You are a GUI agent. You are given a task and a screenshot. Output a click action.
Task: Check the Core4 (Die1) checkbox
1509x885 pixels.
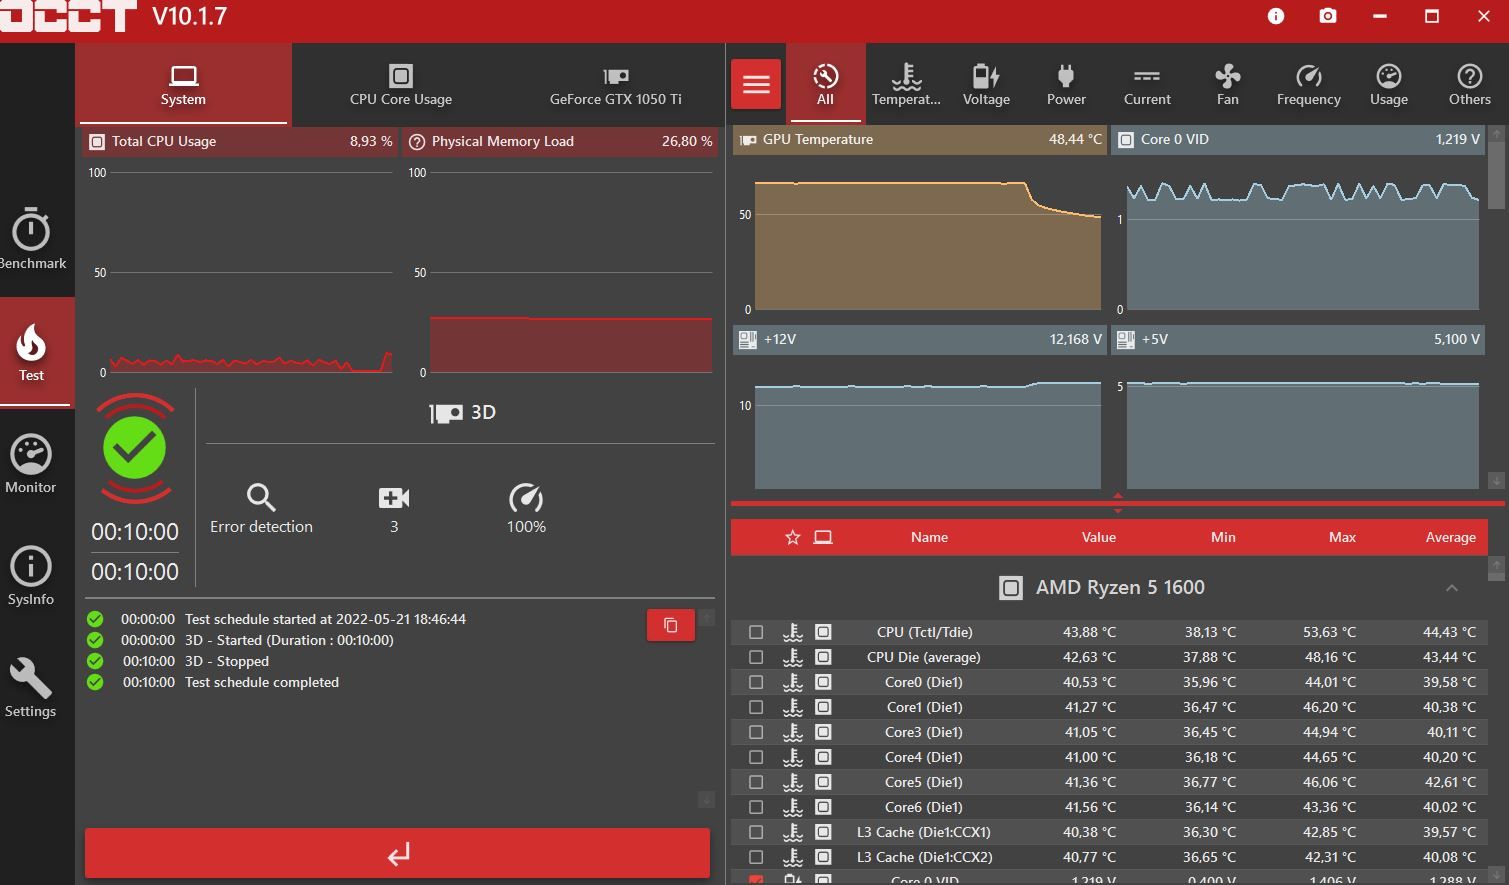(756, 757)
